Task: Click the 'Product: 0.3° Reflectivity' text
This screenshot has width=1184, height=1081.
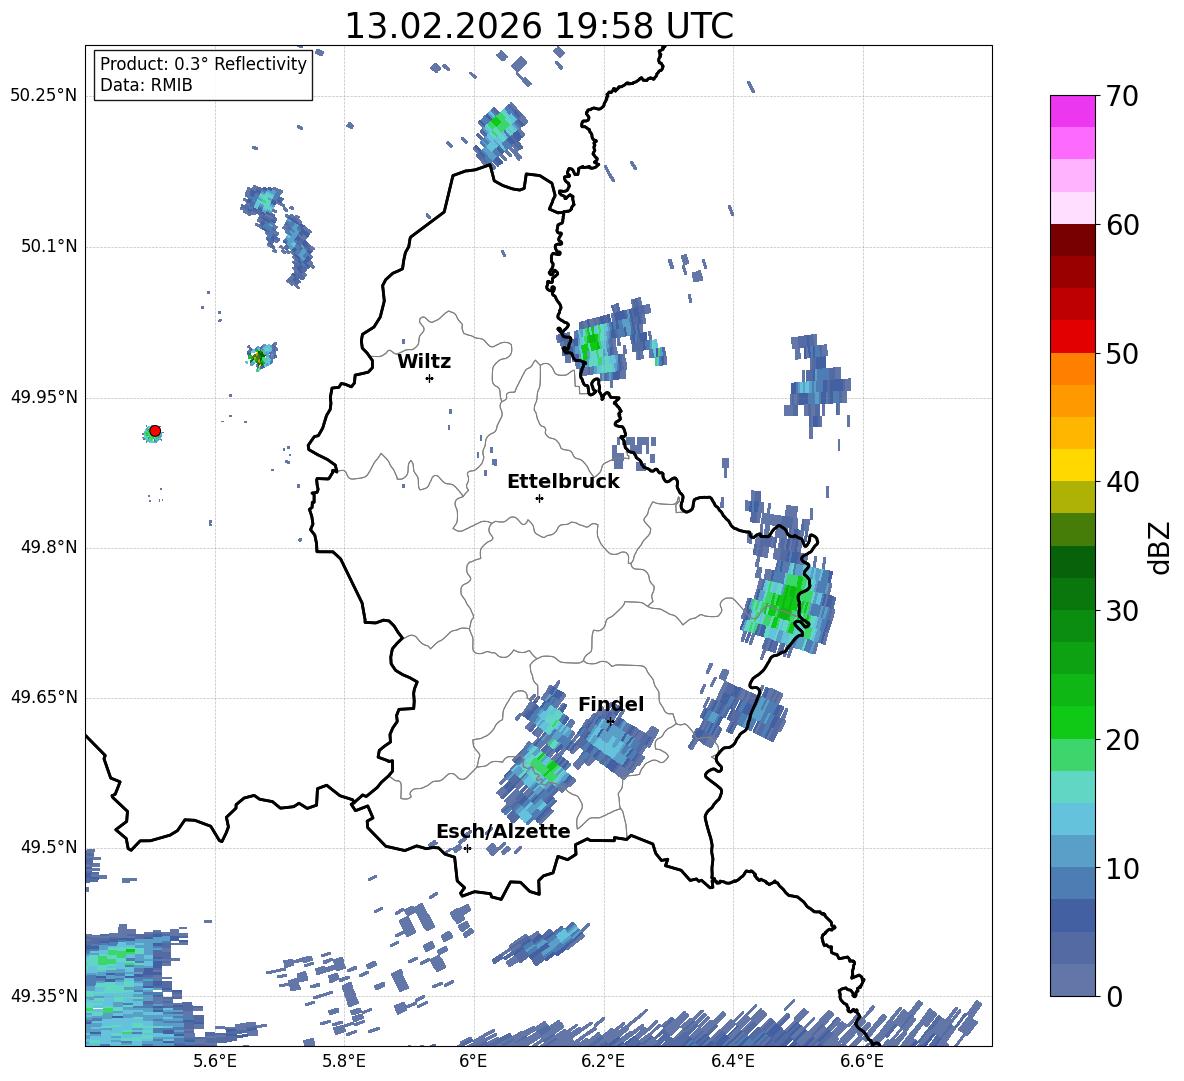Action: (x=203, y=64)
